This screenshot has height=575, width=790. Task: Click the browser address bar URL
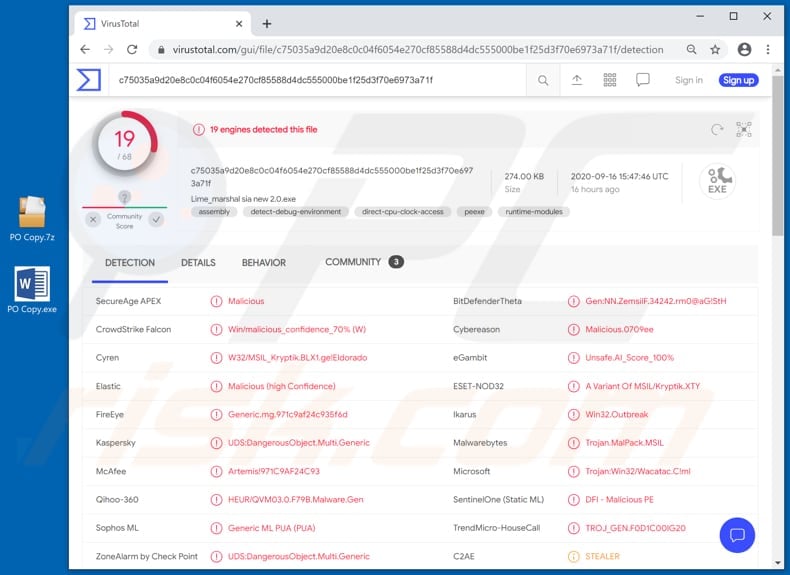(x=418, y=50)
